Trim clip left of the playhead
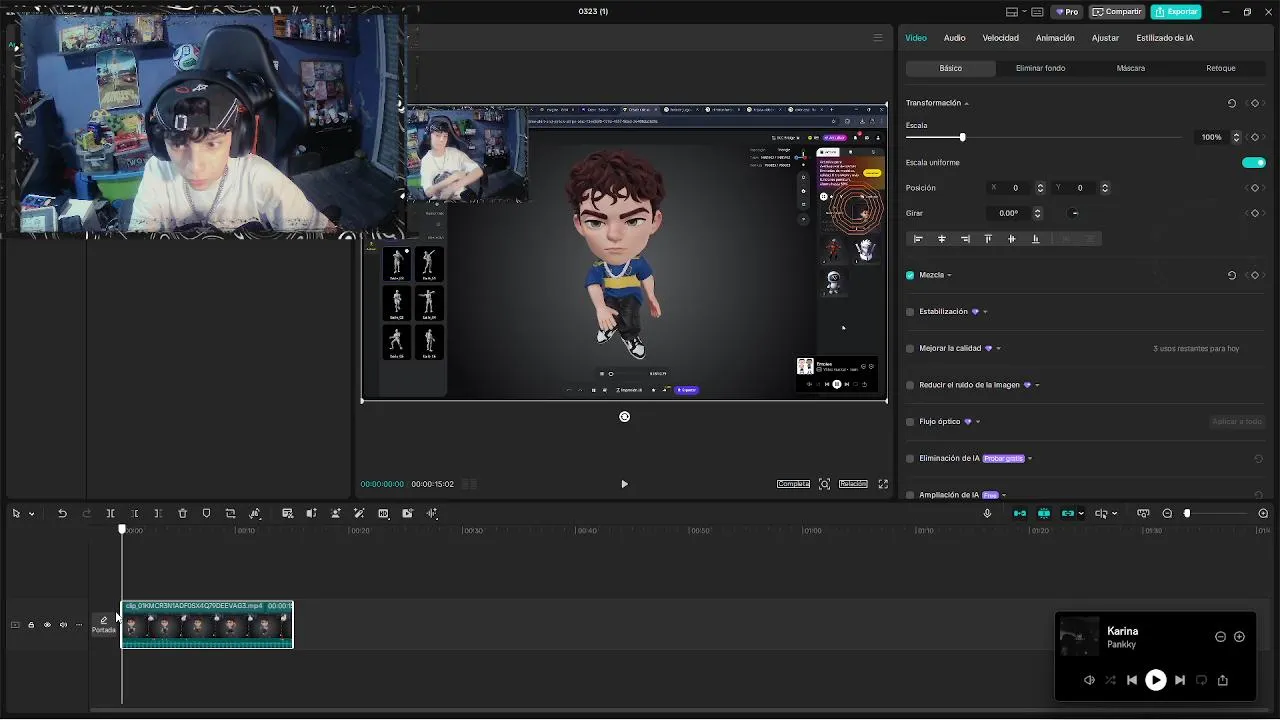 [x=134, y=513]
